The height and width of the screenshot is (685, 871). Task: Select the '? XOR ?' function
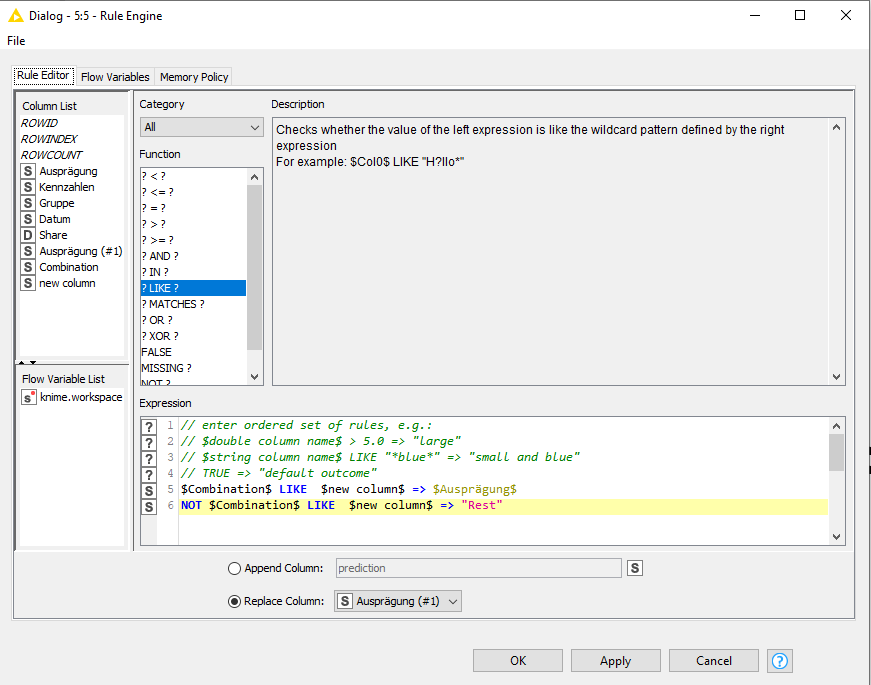(193, 336)
